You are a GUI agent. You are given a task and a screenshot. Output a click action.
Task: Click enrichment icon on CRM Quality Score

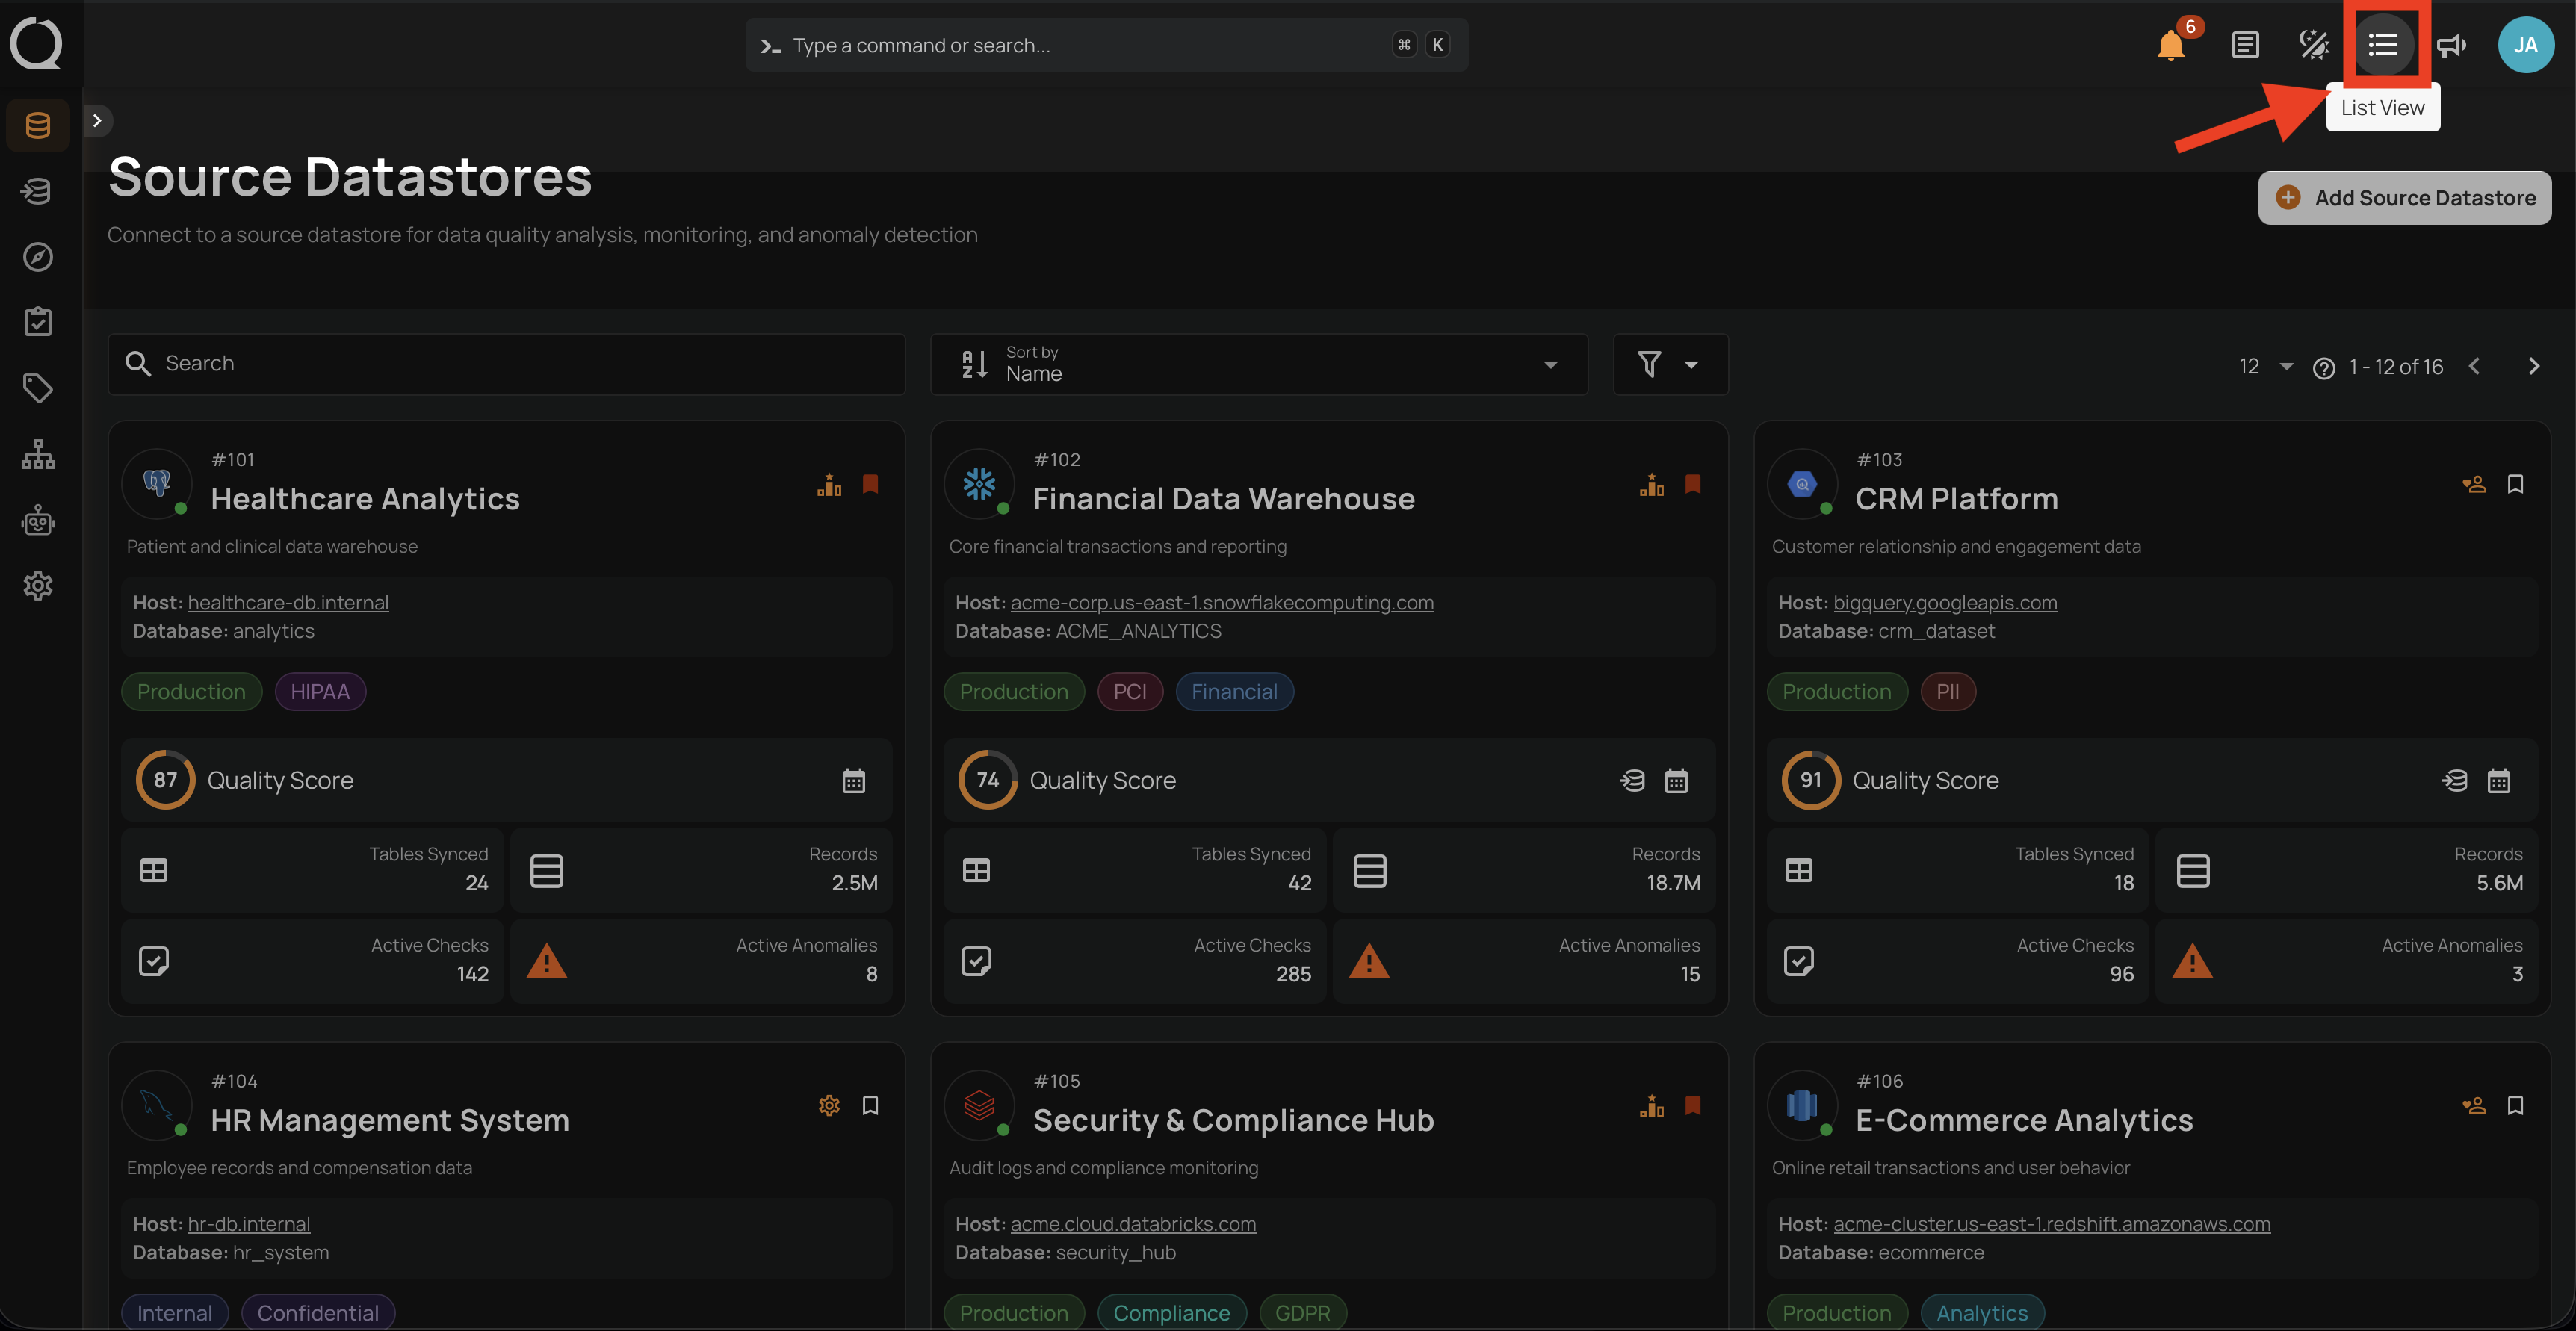(2455, 781)
